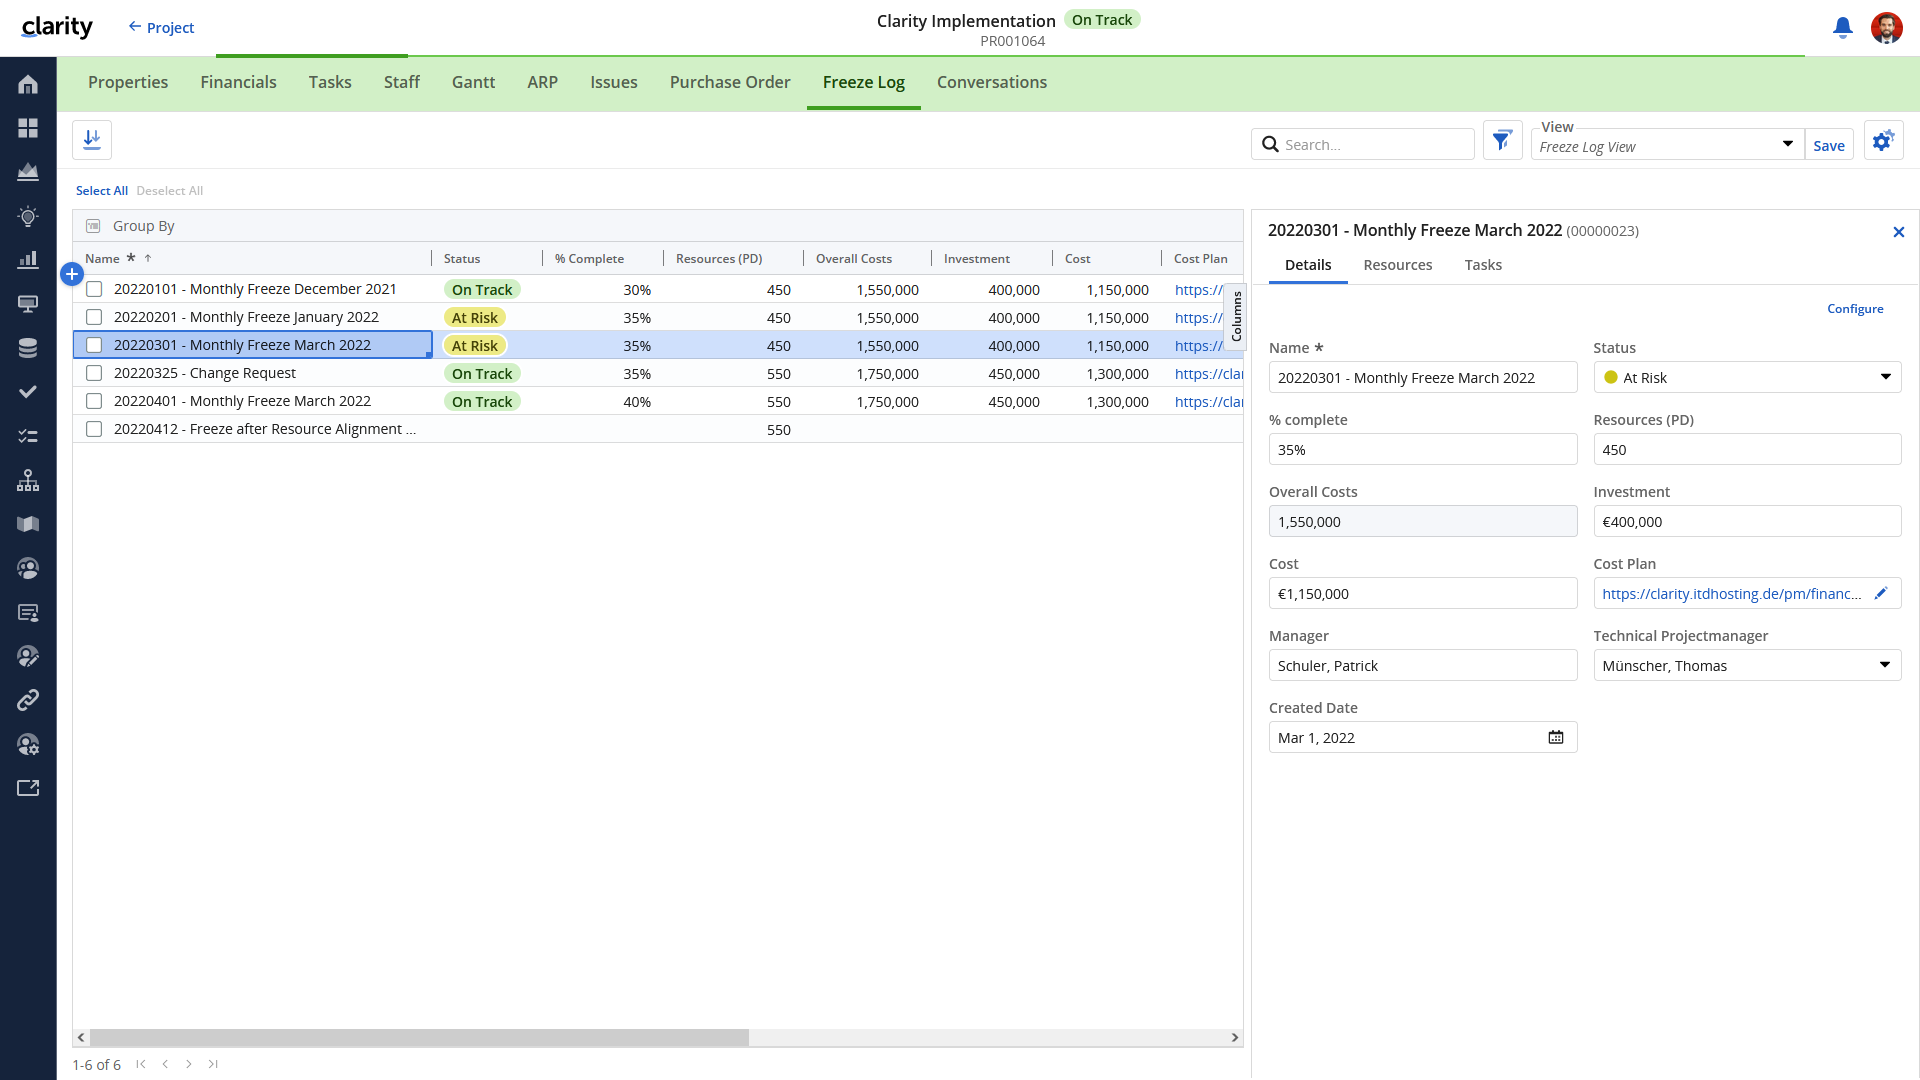The height and width of the screenshot is (1080, 1920).
Task: Check the Monthly Freeze January 2022 row
Action: coord(94,317)
